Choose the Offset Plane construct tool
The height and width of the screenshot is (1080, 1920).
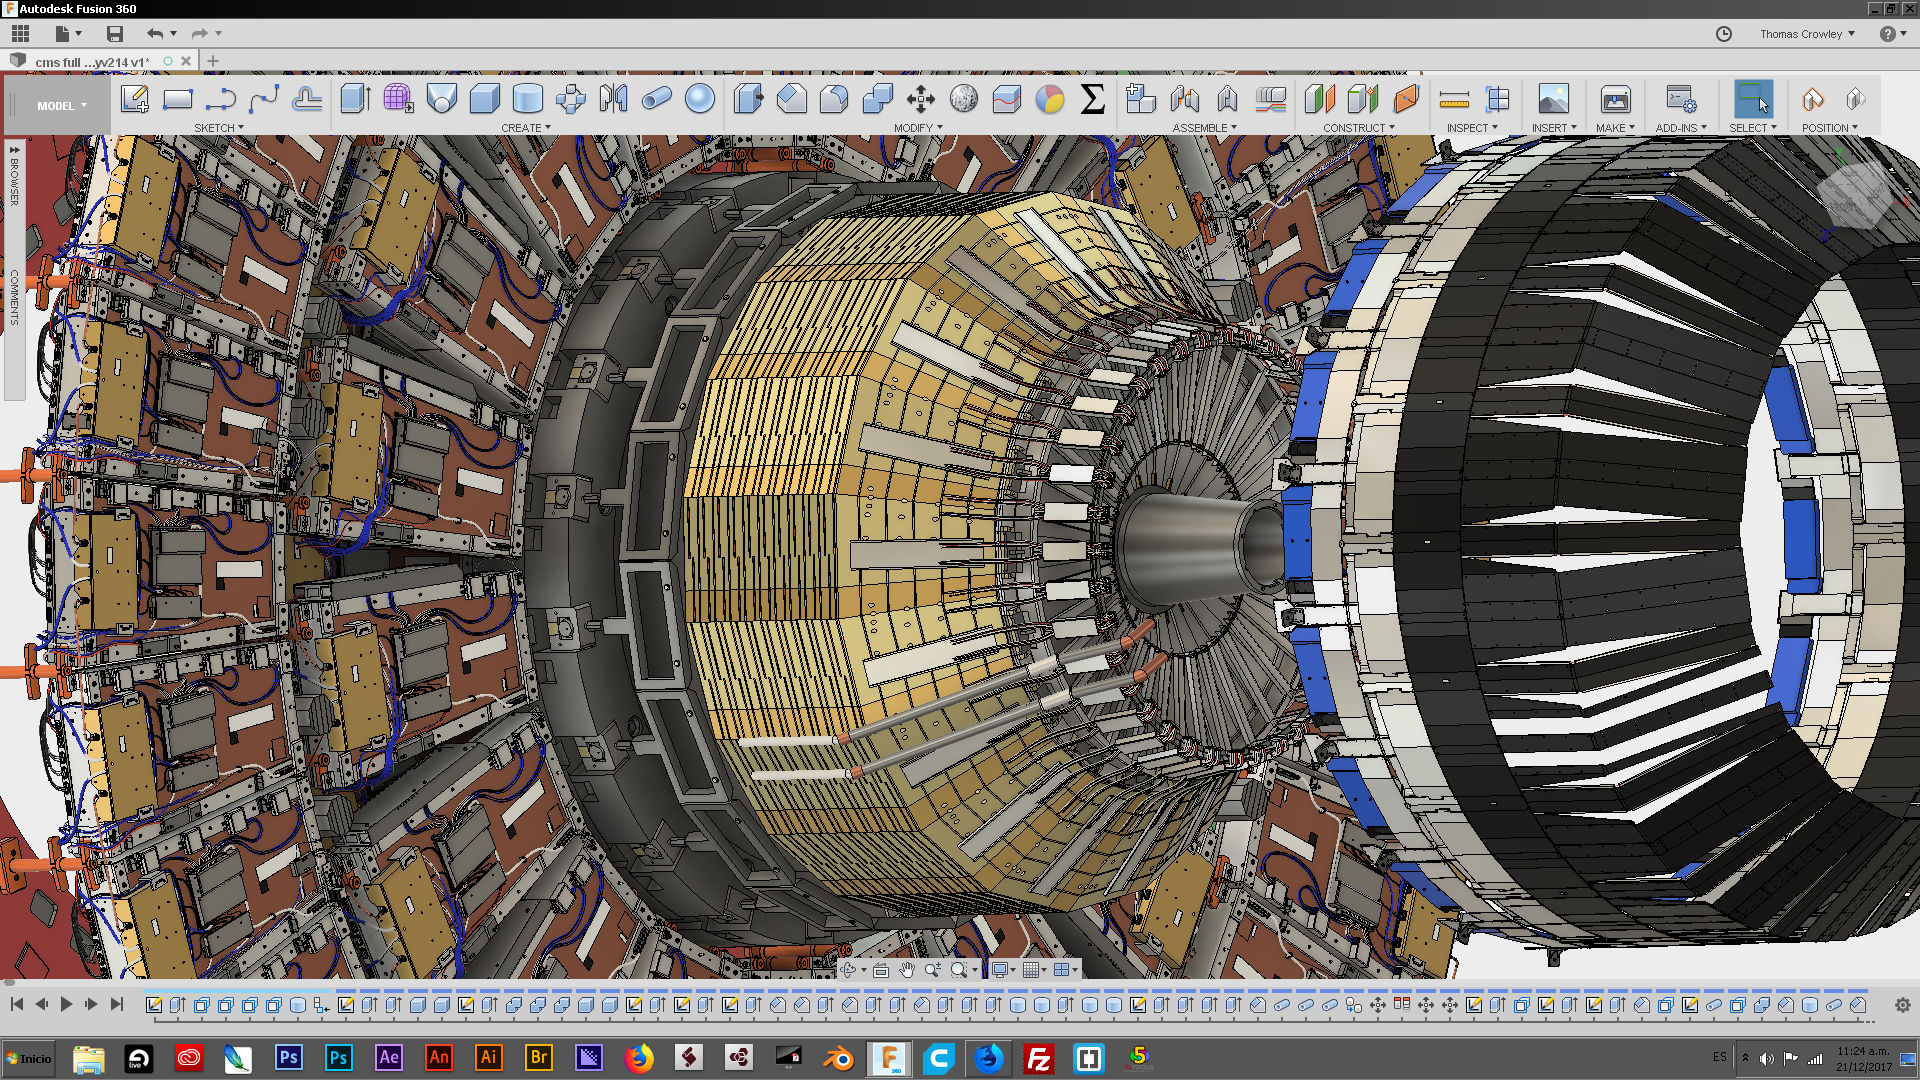(x=1320, y=99)
